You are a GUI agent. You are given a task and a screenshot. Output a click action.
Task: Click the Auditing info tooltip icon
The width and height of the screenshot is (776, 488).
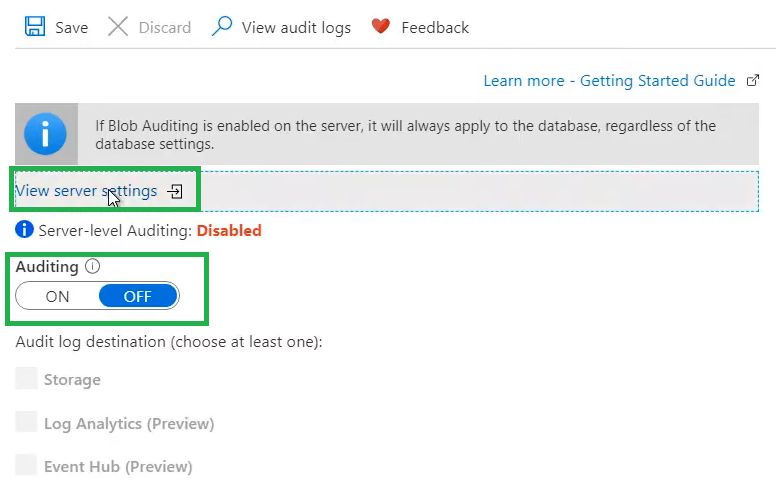pyautogui.click(x=93, y=267)
